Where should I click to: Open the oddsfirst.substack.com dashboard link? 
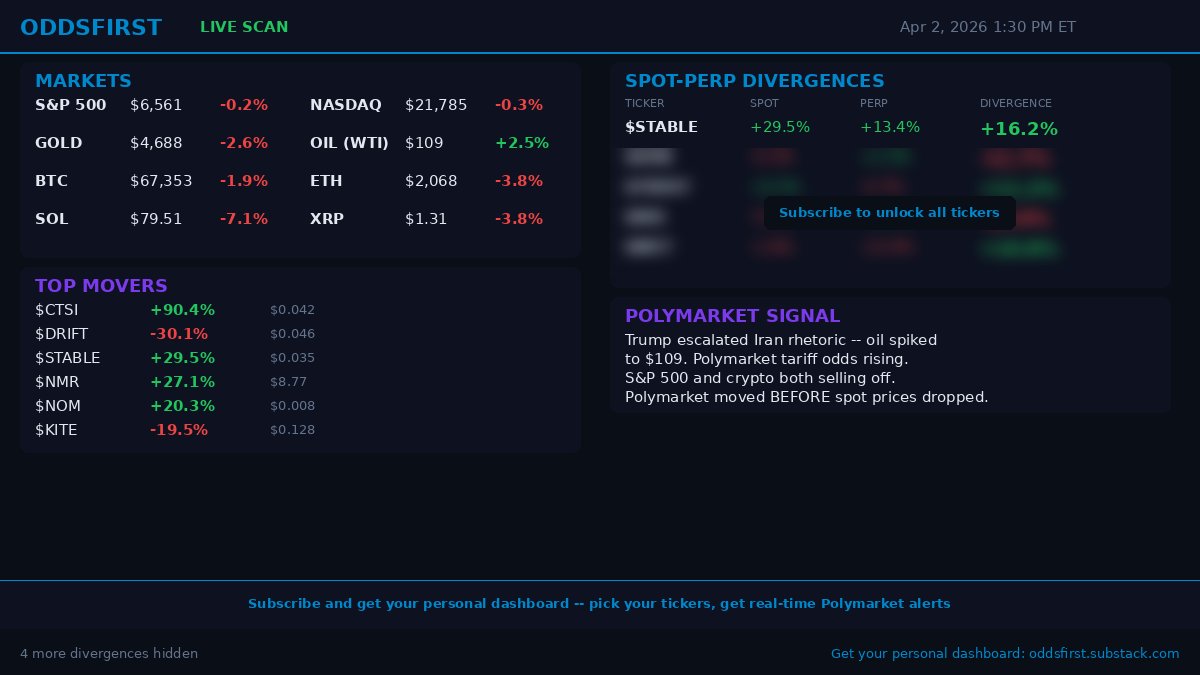coord(1005,654)
